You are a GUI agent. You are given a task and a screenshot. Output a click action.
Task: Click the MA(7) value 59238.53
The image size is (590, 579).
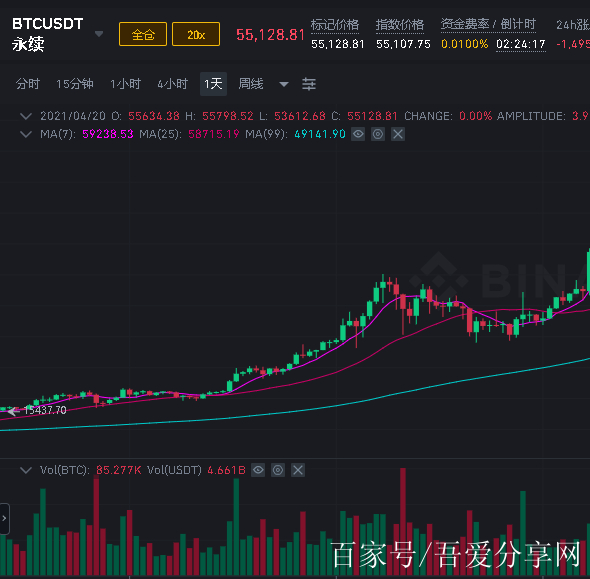(108, 134)
